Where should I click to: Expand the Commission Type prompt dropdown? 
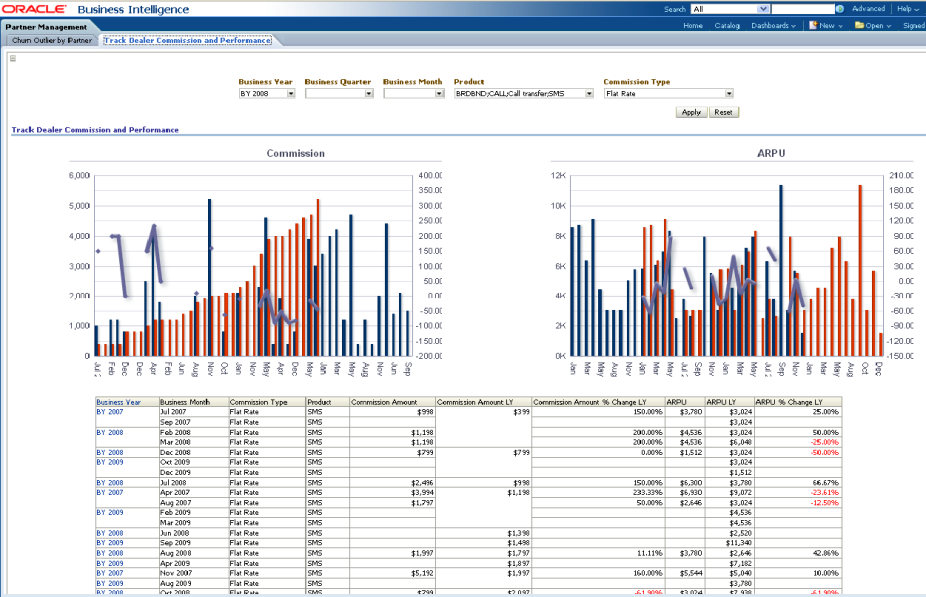tap(729, 93)
